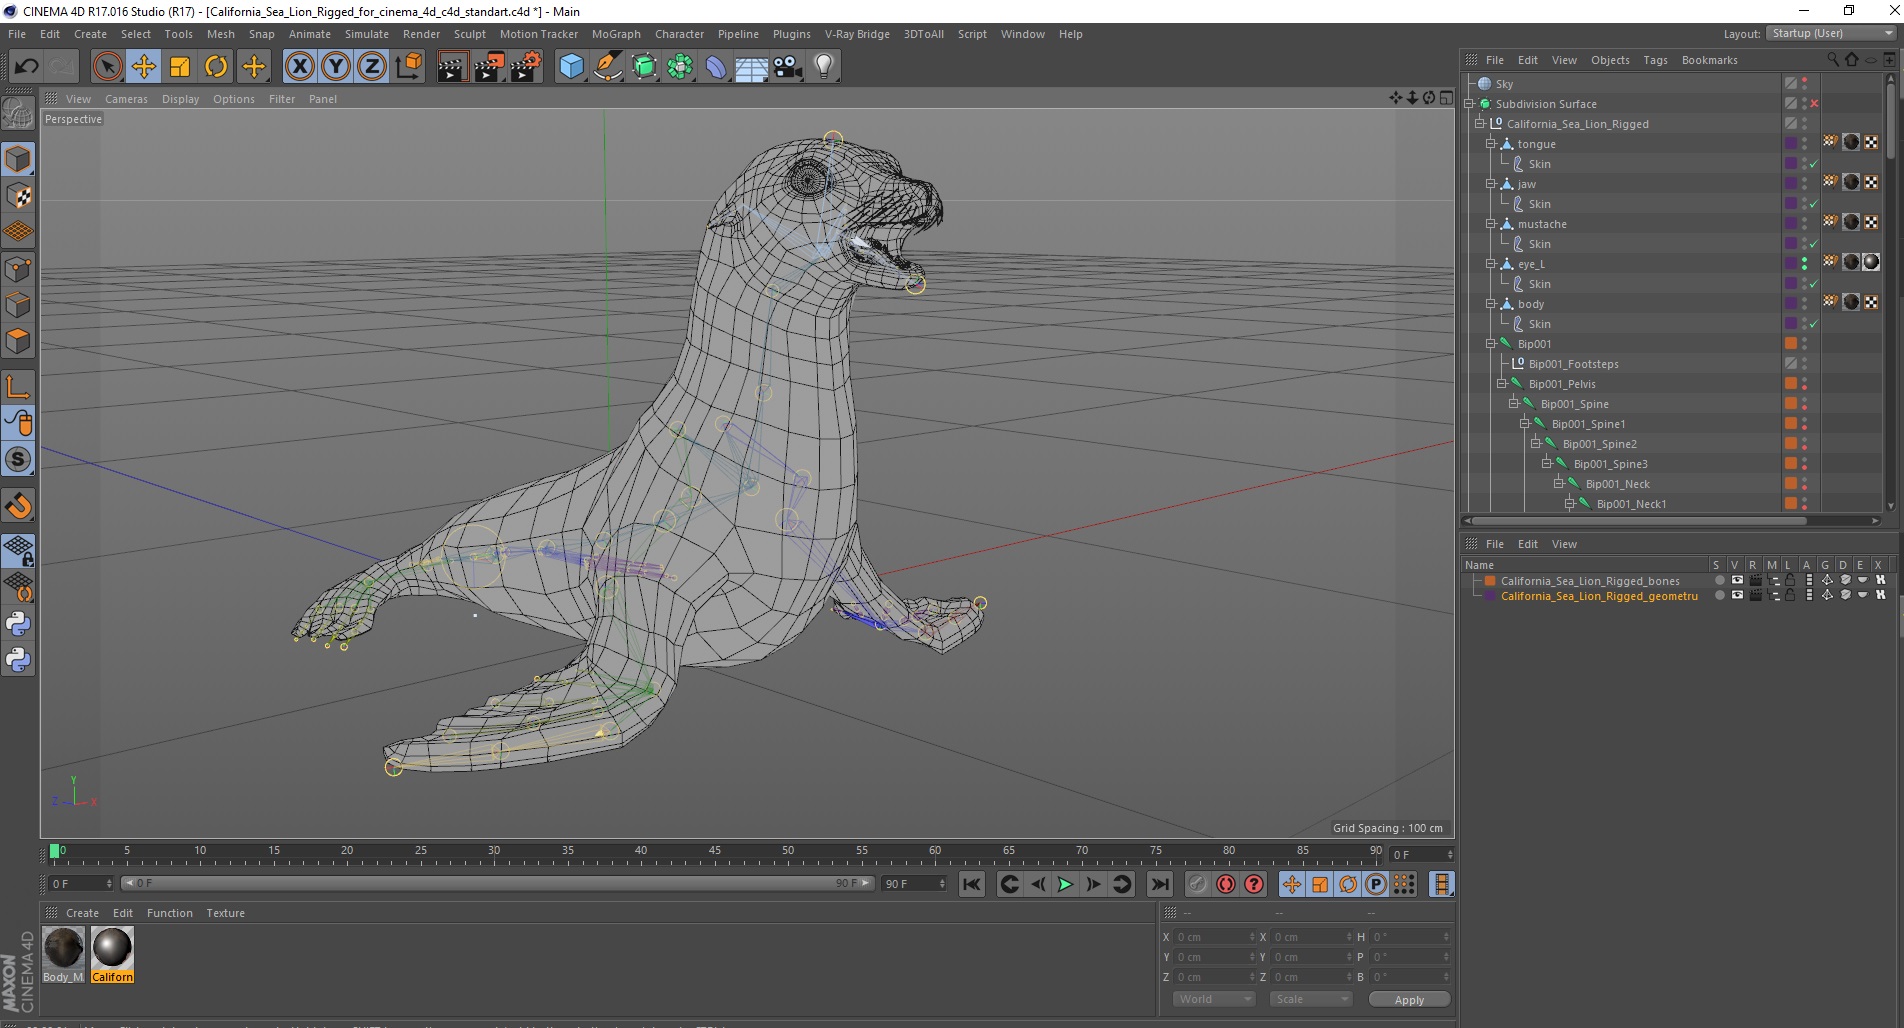Click the Subdivision Surface generator icon
Image resolution: width=1904 pixels, height=1028 pixels.
644,67
